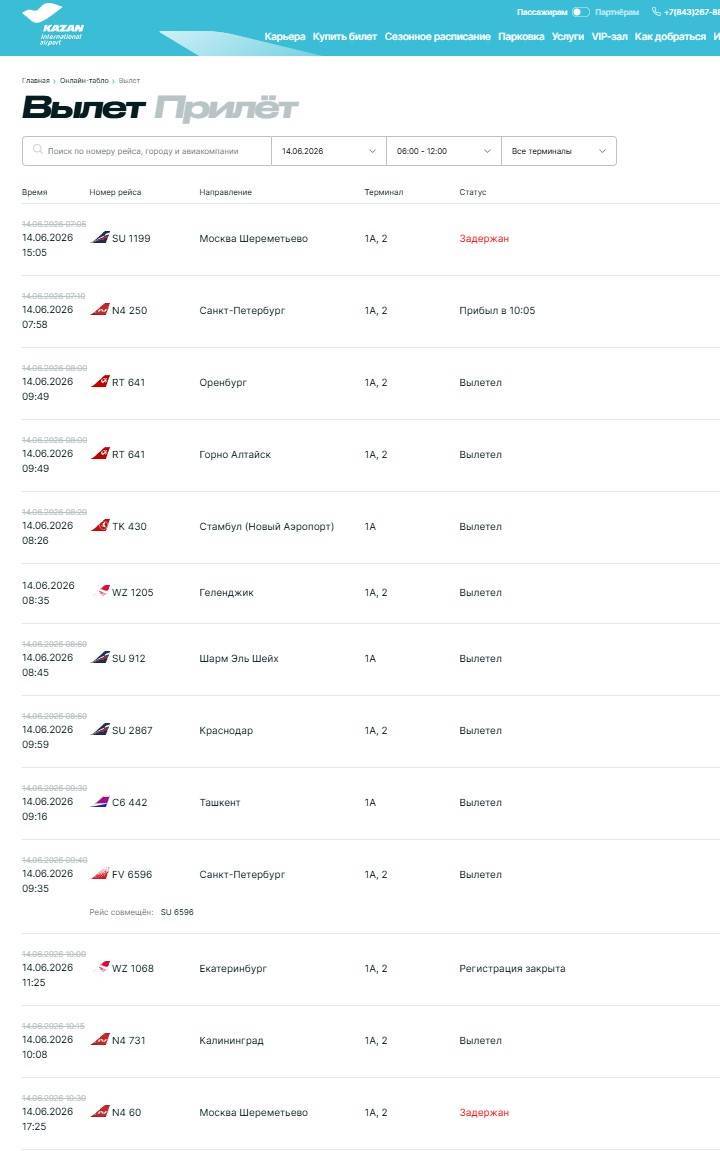Toggle the Пассажирам / Партнёрам switch
The image size is (720, 1151).
pos(581,12)
